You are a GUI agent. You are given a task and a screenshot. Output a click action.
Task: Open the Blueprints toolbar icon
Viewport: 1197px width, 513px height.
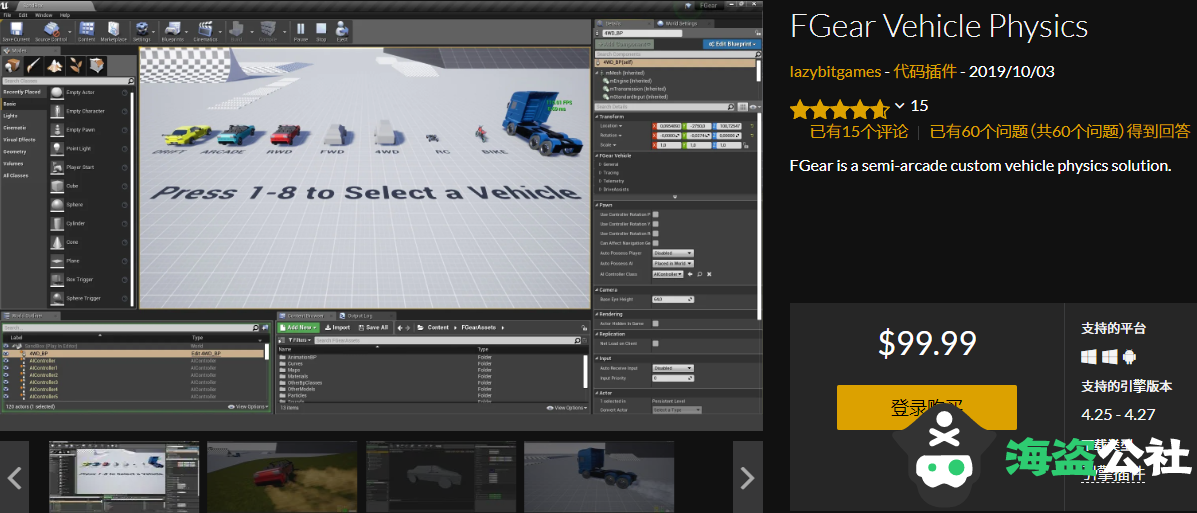tap(173, 31)
